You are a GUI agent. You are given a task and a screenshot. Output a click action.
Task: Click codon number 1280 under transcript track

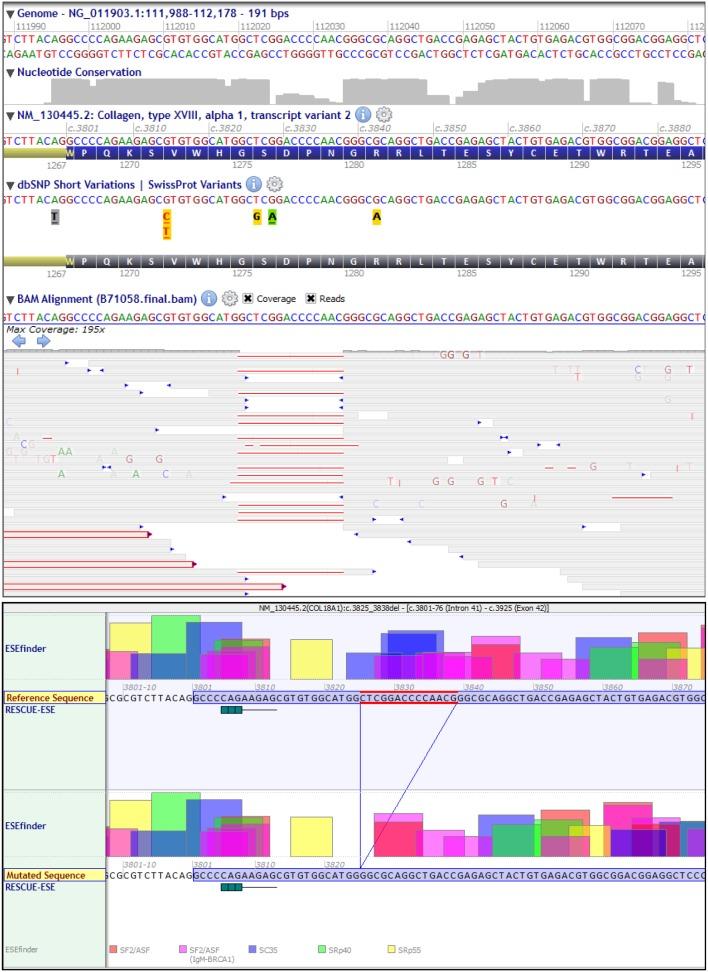[353, 166]
